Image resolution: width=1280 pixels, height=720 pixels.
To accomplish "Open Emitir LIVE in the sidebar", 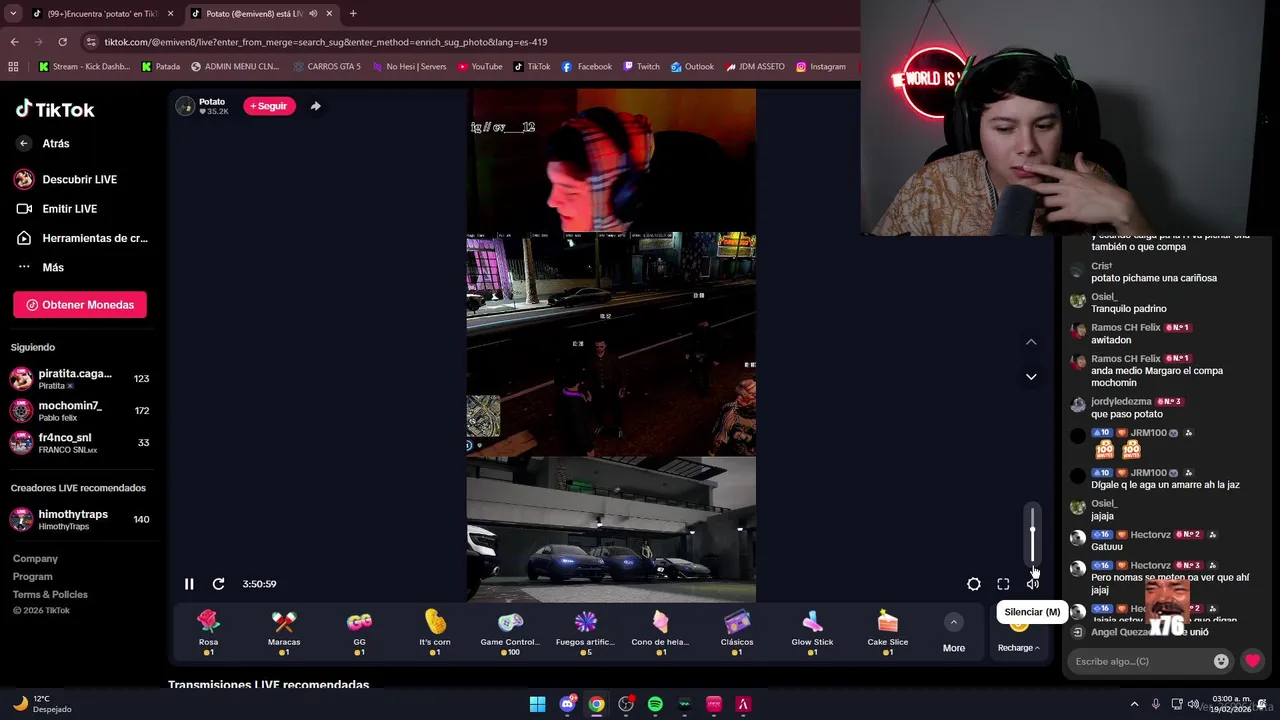I will click(x=56, y=209).
